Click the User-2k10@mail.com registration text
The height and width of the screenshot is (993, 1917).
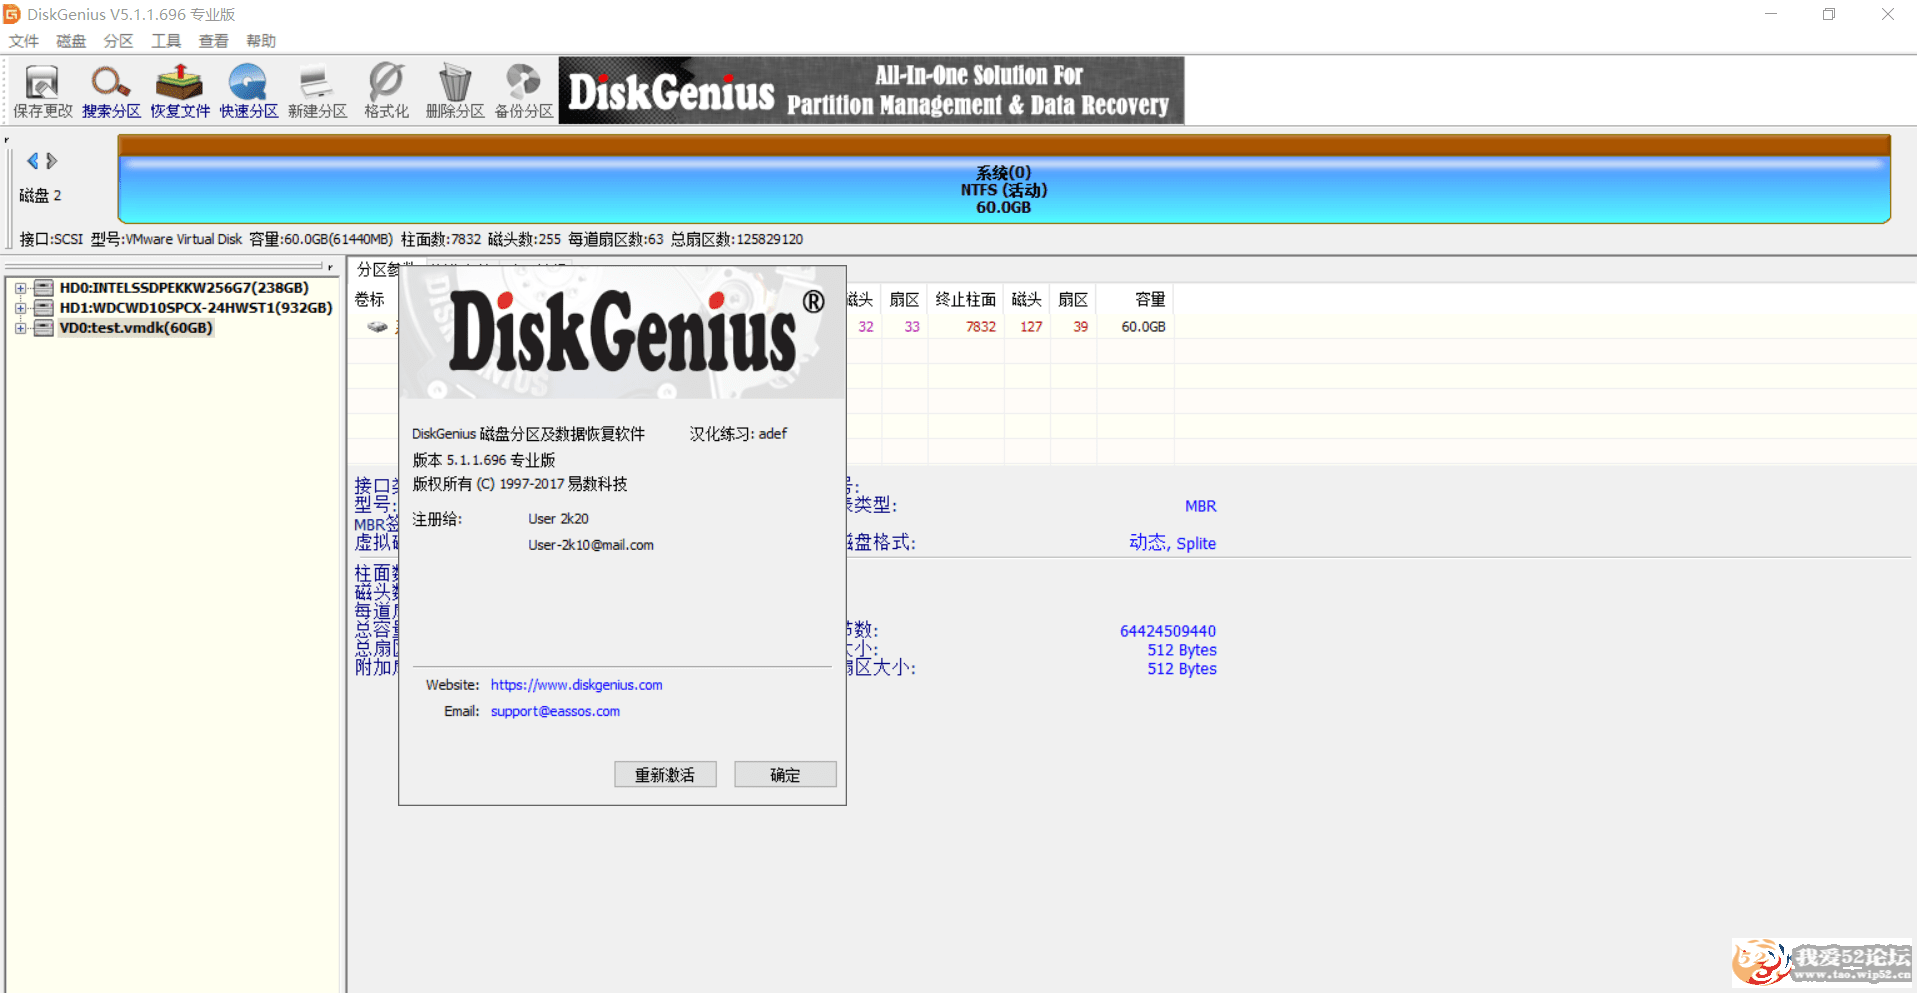pos(591,545)
